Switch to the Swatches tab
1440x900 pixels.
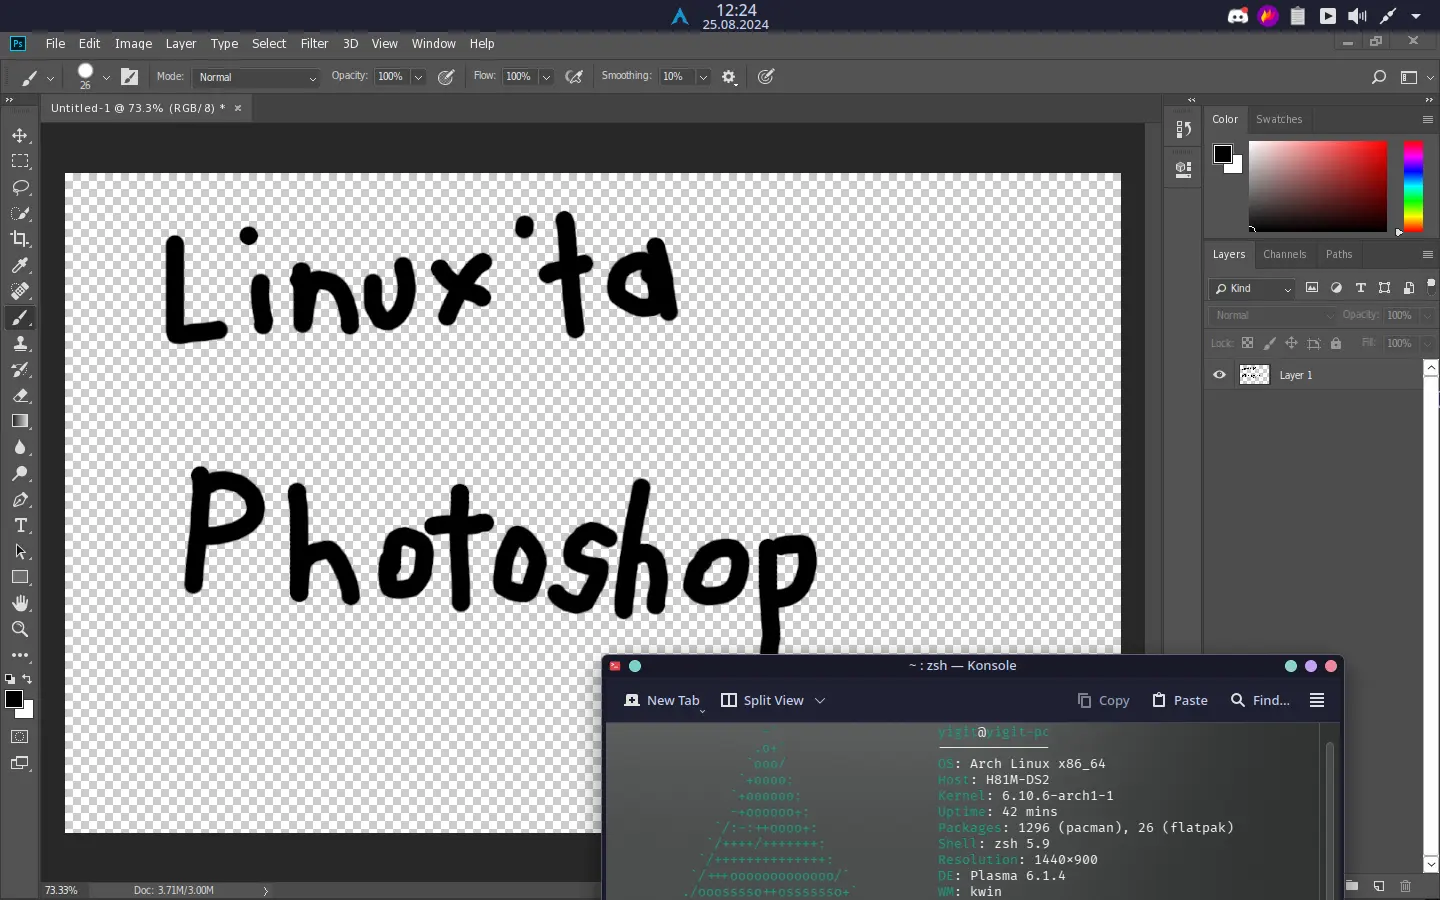pyautogui.click(x=1279, y=119)
